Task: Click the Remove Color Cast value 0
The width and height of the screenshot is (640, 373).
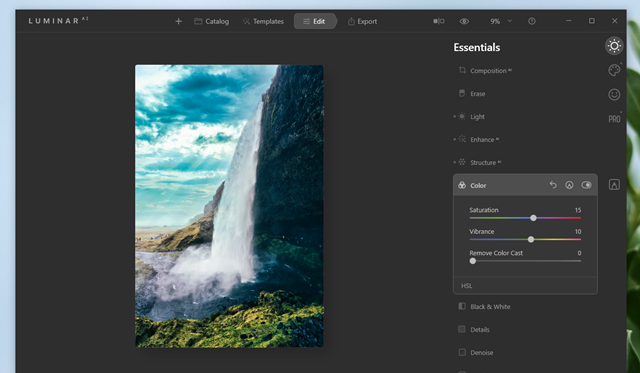Action: (x=579, y=253)
